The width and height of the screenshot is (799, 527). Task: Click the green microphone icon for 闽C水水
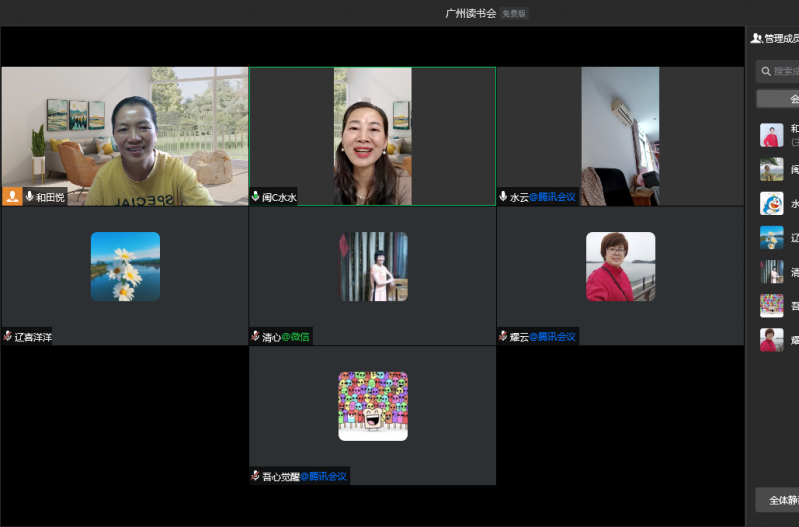click(x=256, y=197)
